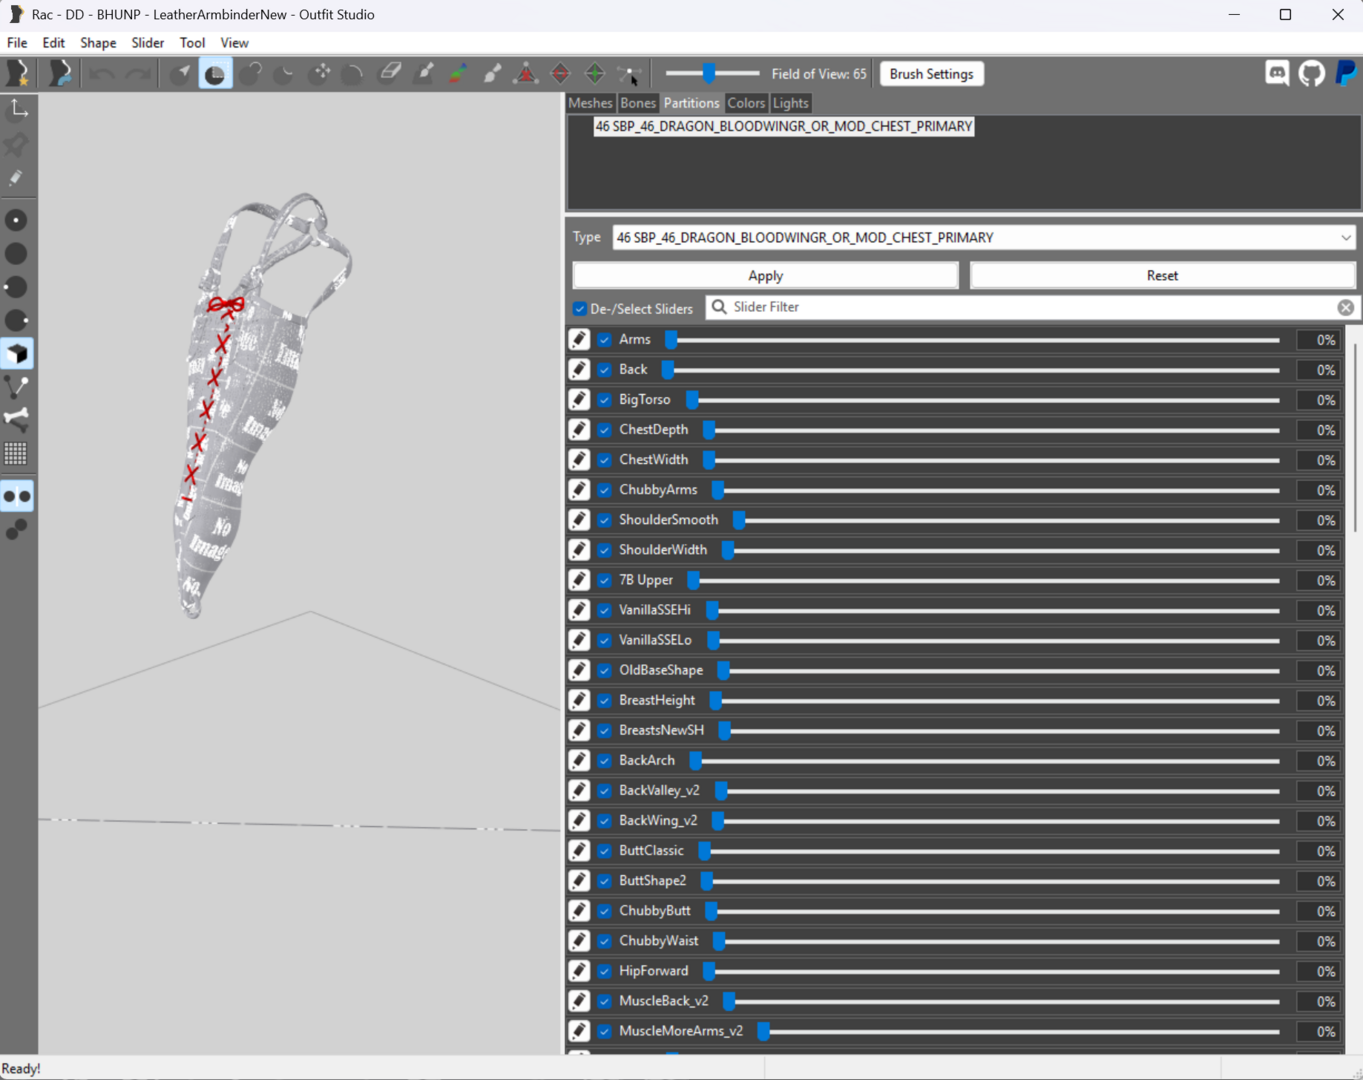Open the PayPal donate icon
Image resolution: width=1363 pixels, height=1080 pixels.
tap(1346, 73)
